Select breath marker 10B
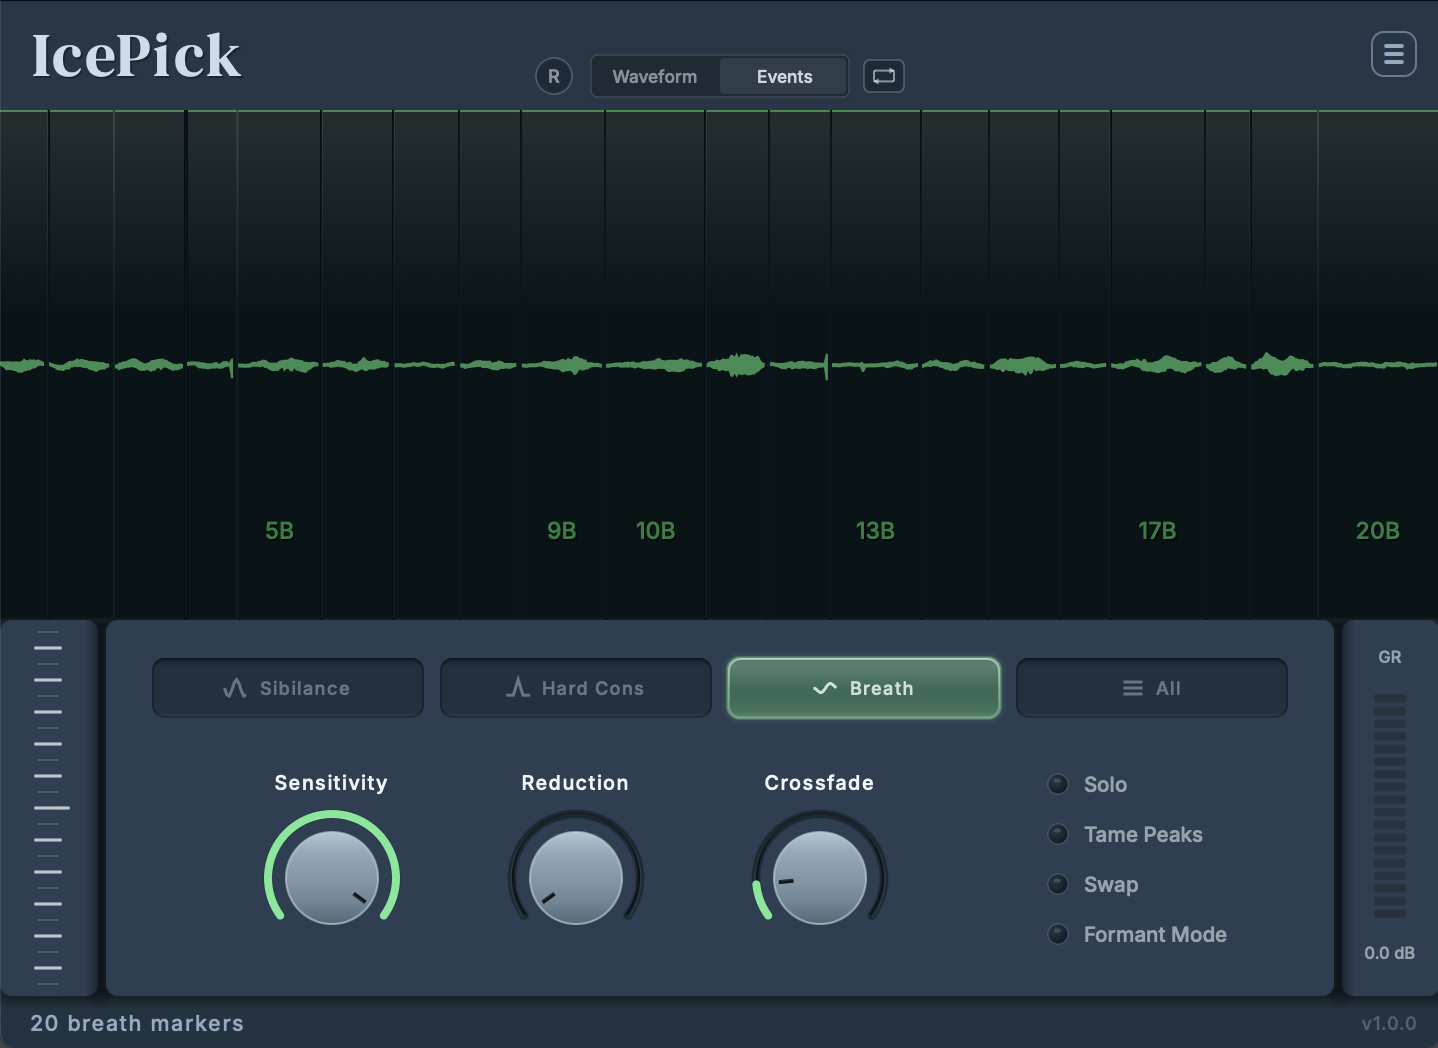Screen dimensions: 1438x1048 coord(656,531)
